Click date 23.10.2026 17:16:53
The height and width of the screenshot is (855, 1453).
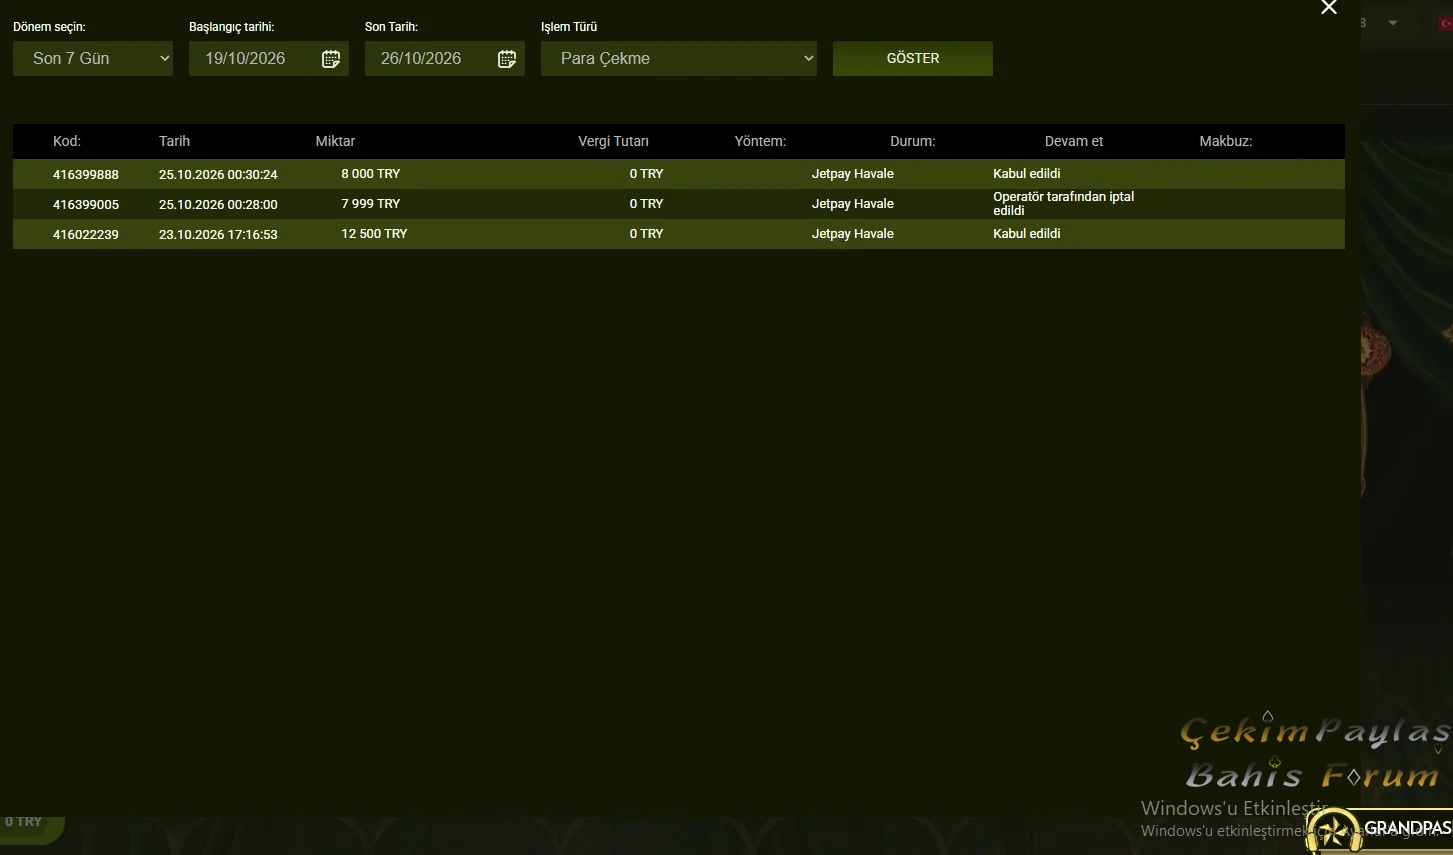click(218, 234)
